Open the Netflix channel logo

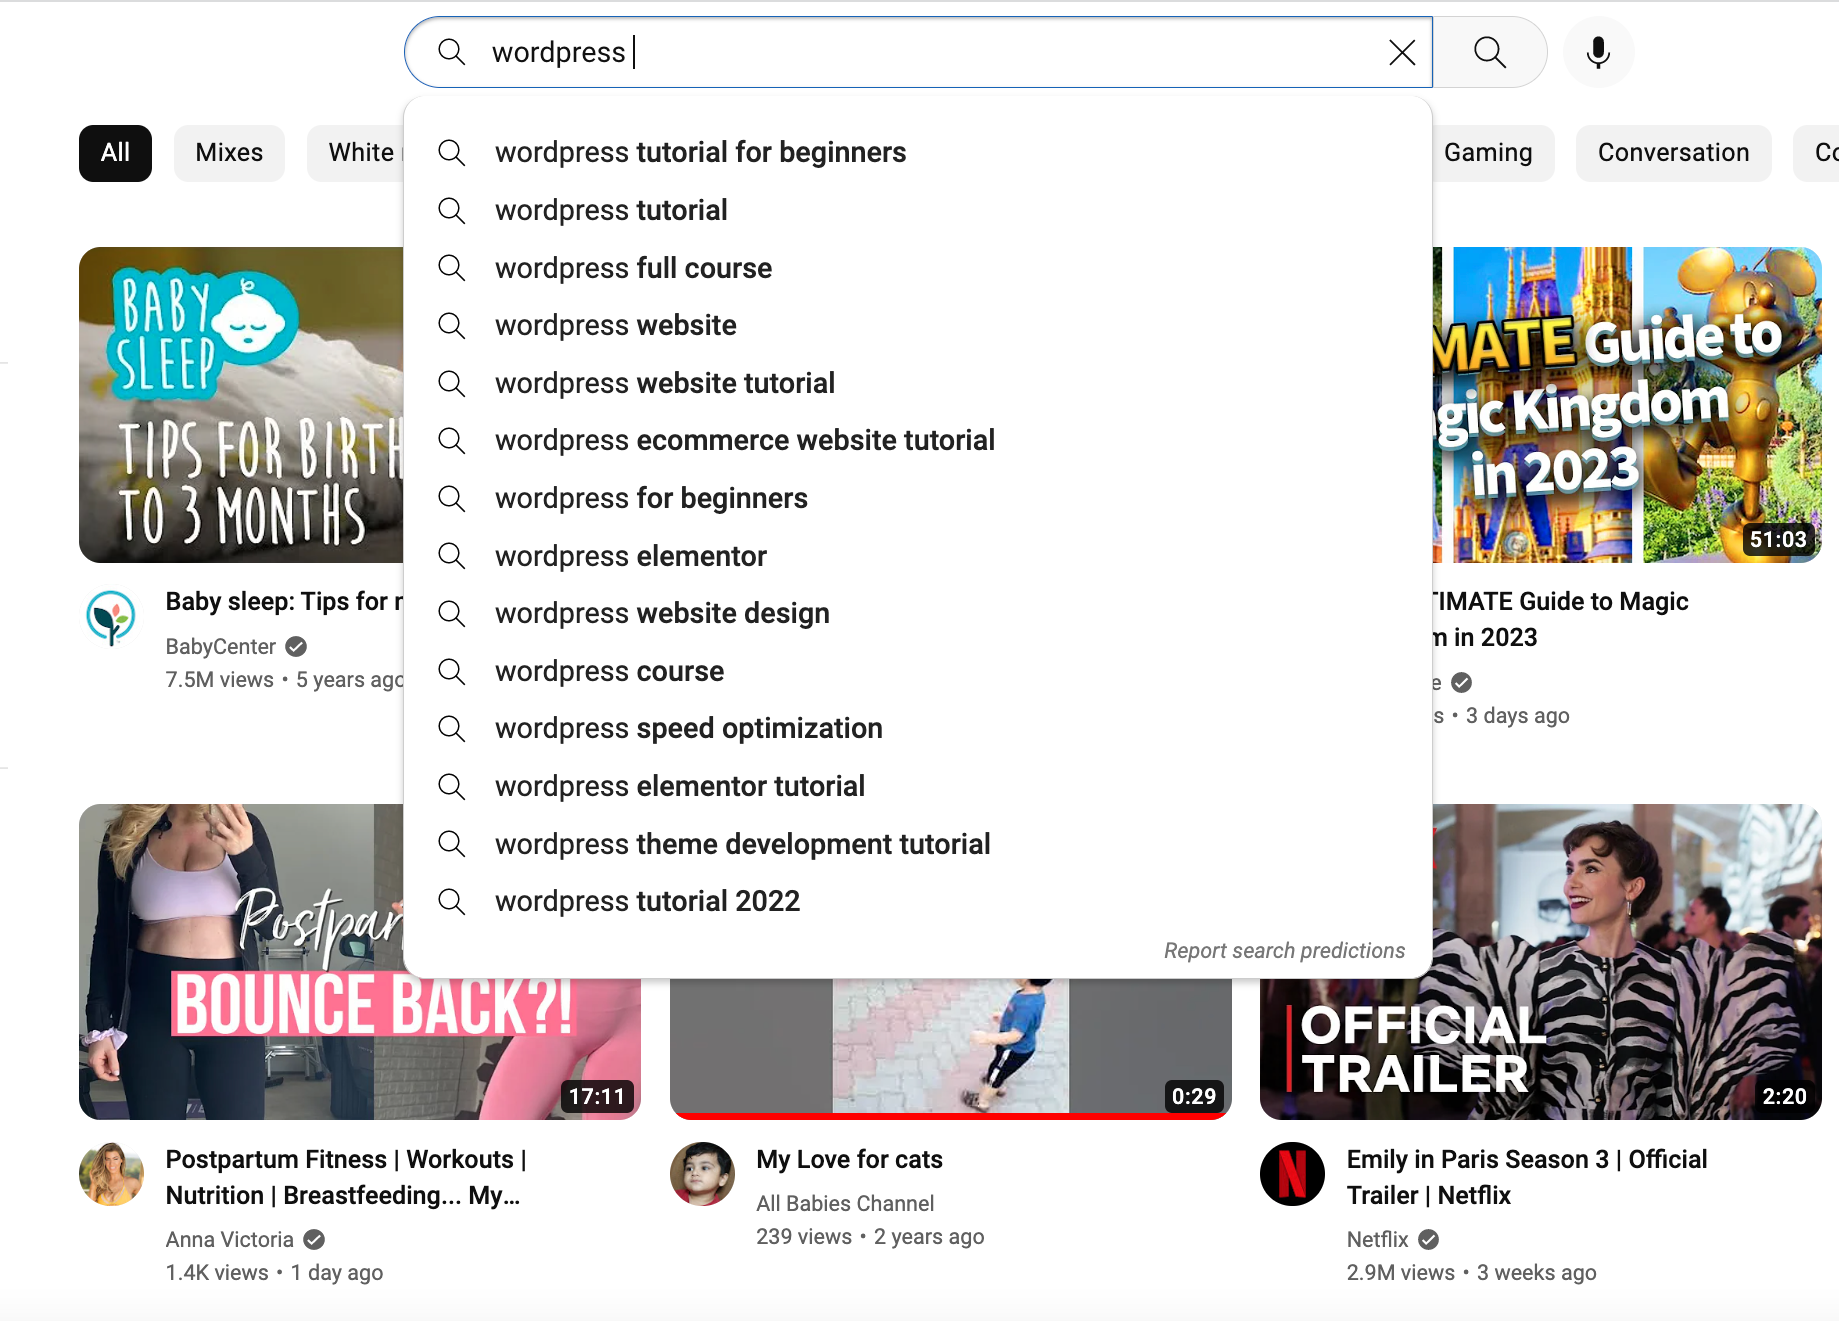pyautogui.click(x=1292, y=1174)
